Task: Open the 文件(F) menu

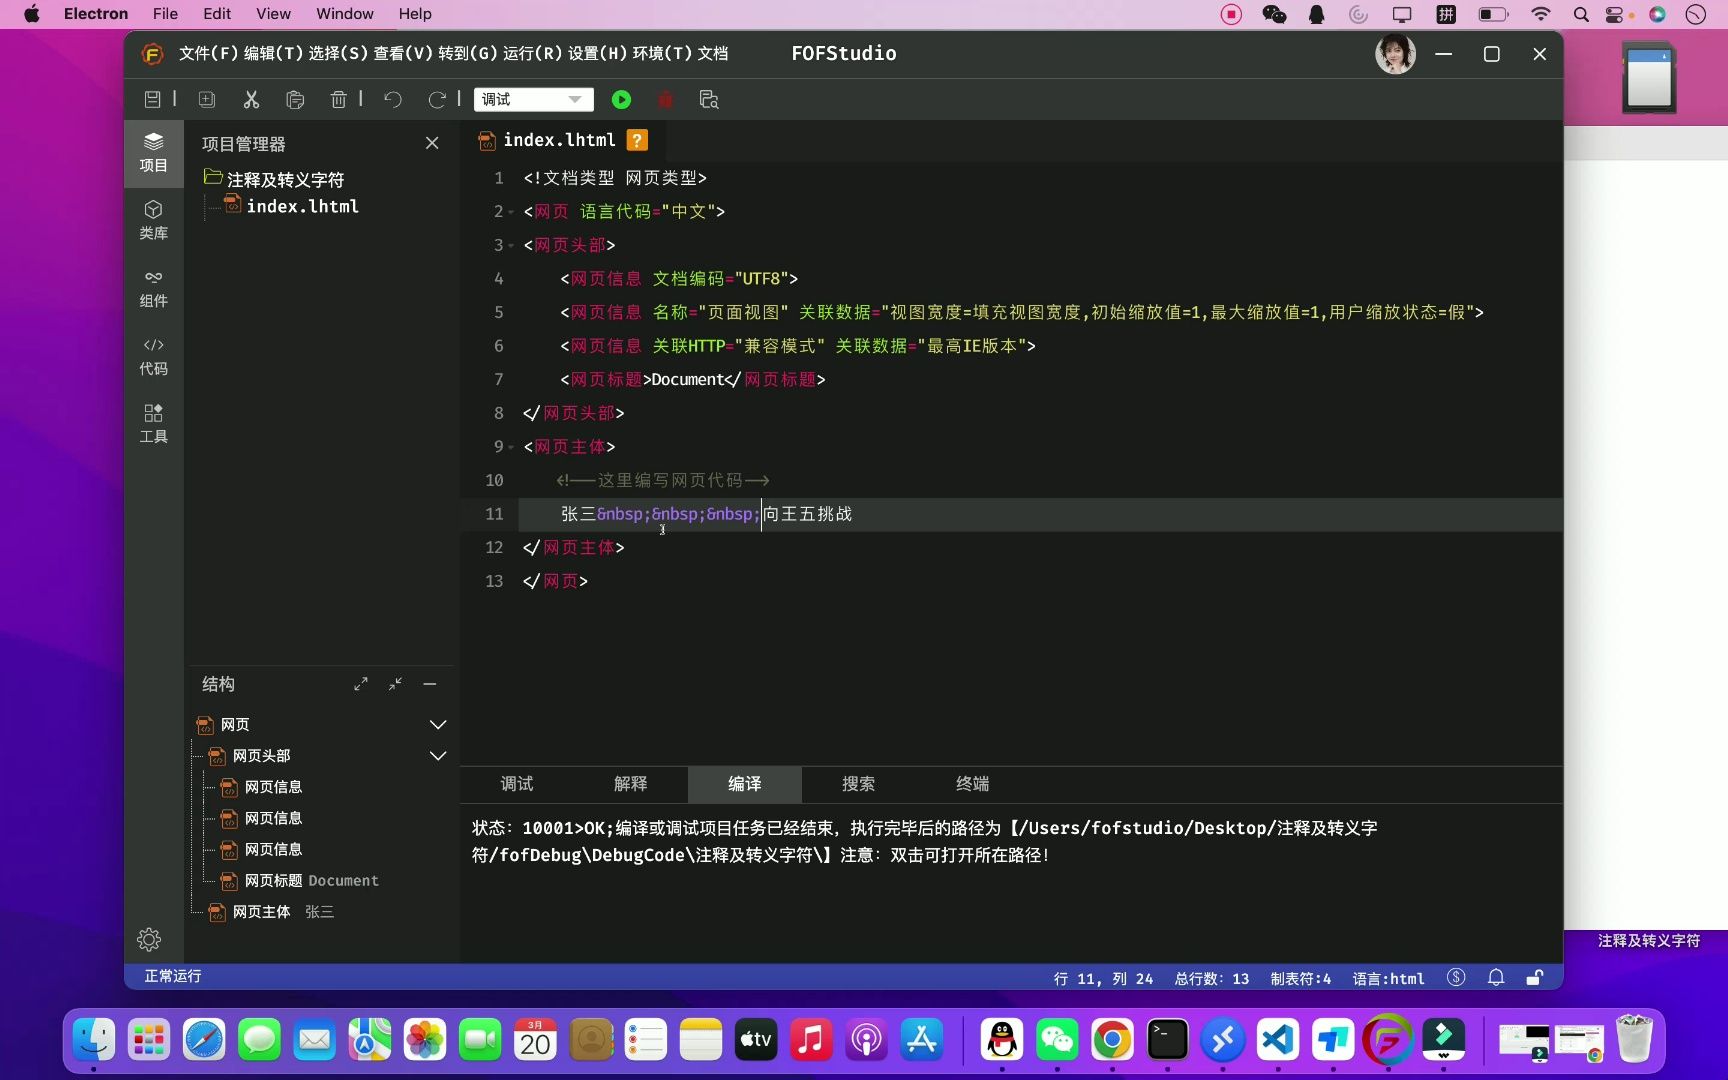Action: pyautogui.click(x=209, y=53)
